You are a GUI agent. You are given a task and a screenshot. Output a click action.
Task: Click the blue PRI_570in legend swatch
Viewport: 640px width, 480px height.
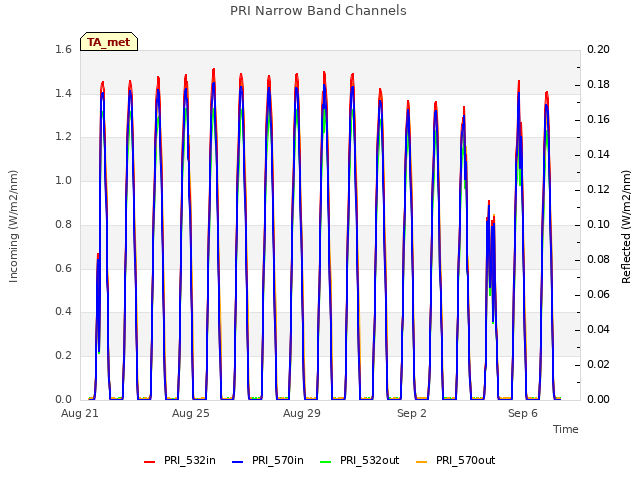(x=238, y=462)
